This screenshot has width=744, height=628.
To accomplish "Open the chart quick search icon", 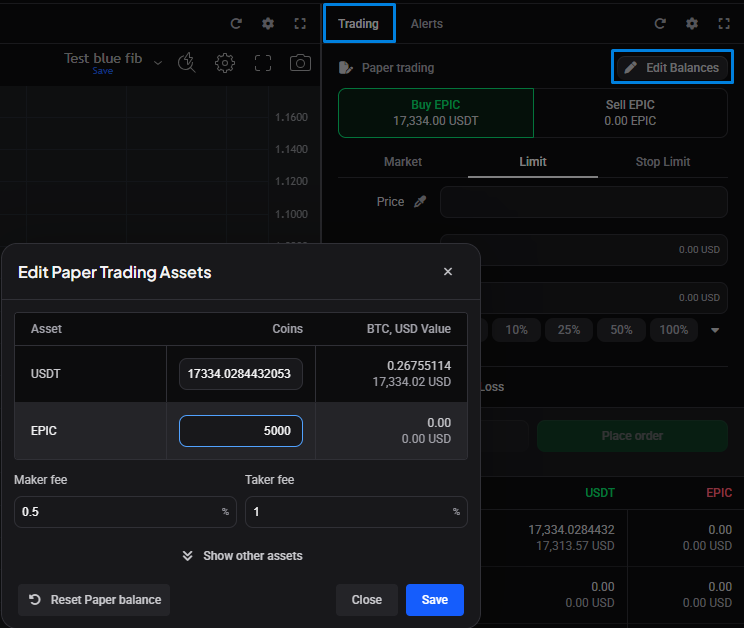I will (186, 63).
